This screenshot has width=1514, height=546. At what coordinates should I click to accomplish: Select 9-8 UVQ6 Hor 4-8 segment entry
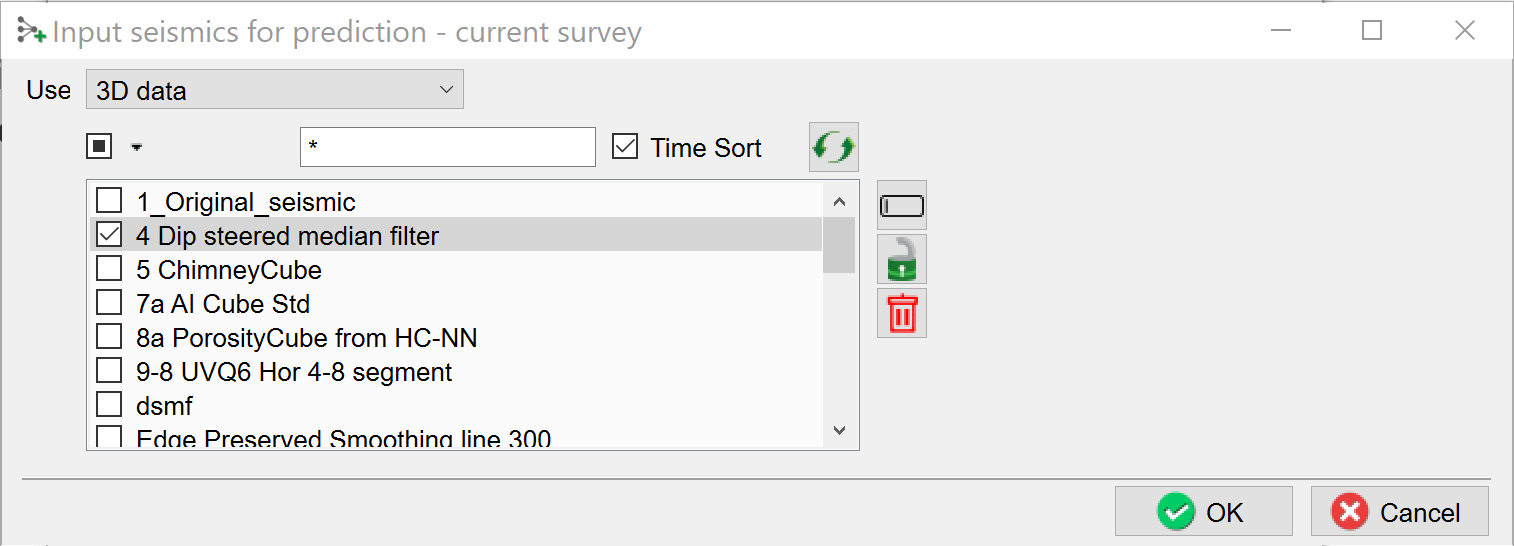click(294, 372)
